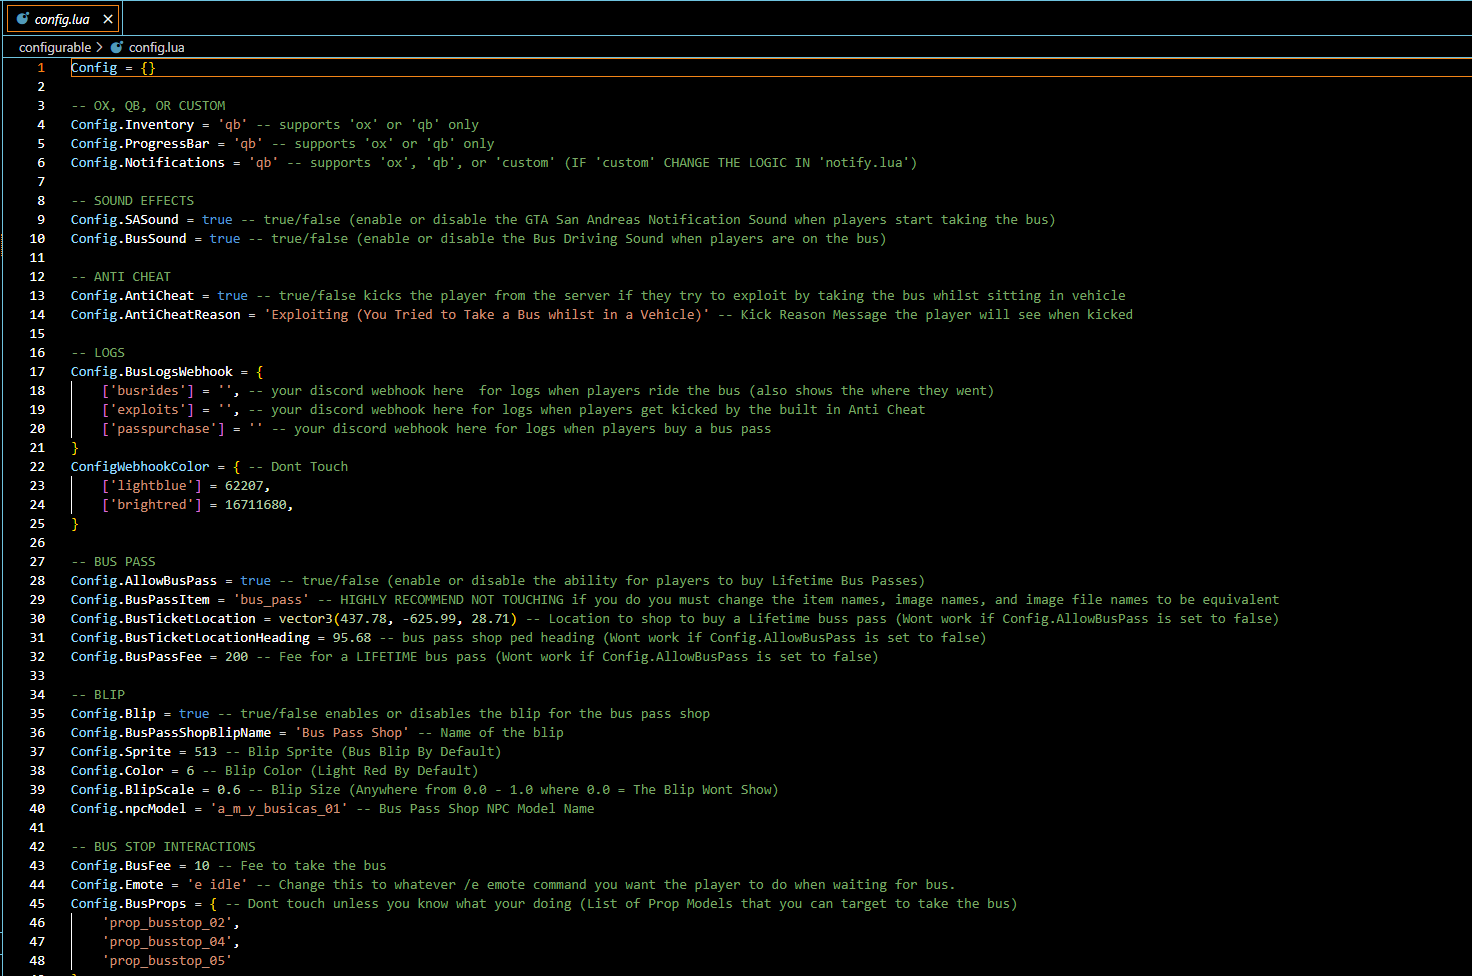
Task: Click the Lua file icon on the tab
Action: [23, 19]
